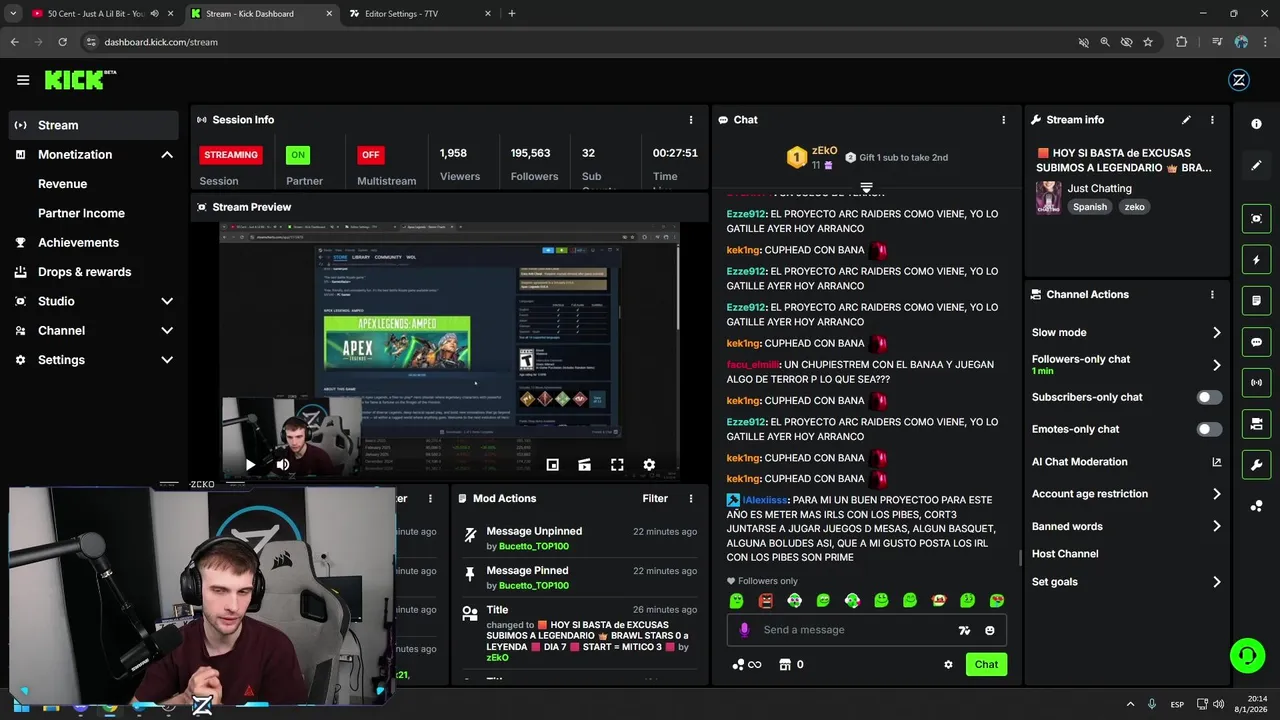Open AI Chat Moderation external link
This screenshot has width=1280, height=720.
[x=1217, y=462]
